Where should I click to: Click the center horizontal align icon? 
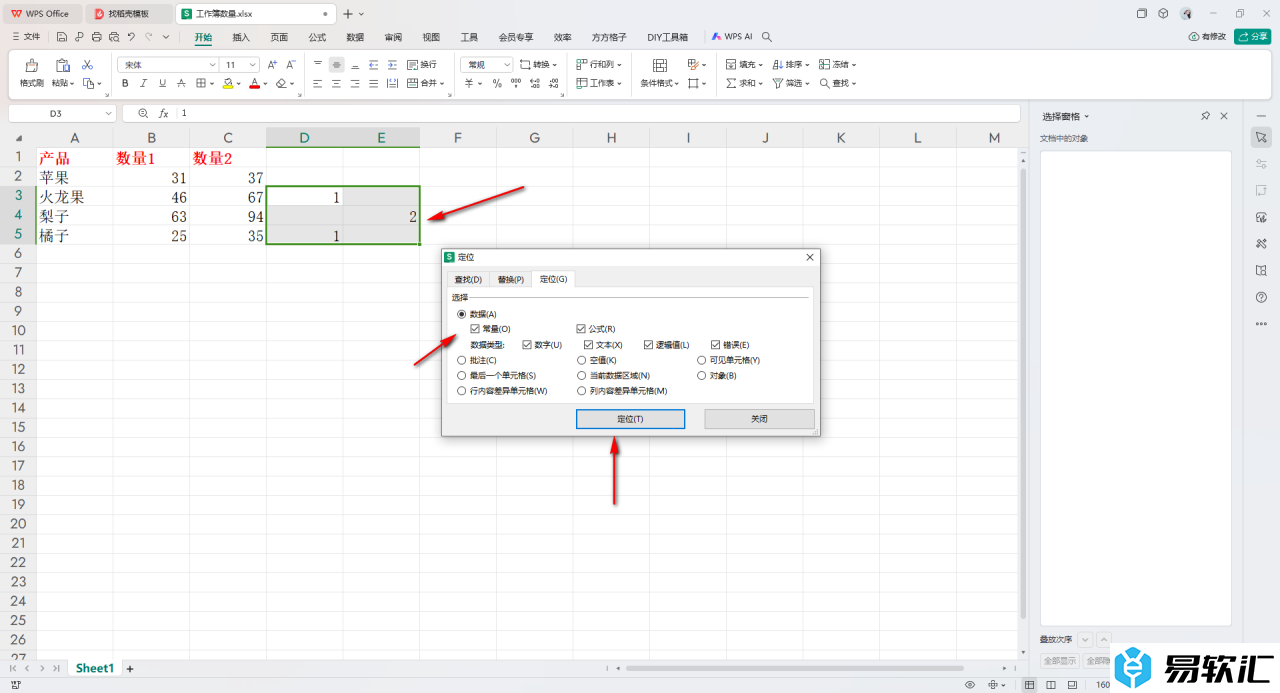(336, 84)
